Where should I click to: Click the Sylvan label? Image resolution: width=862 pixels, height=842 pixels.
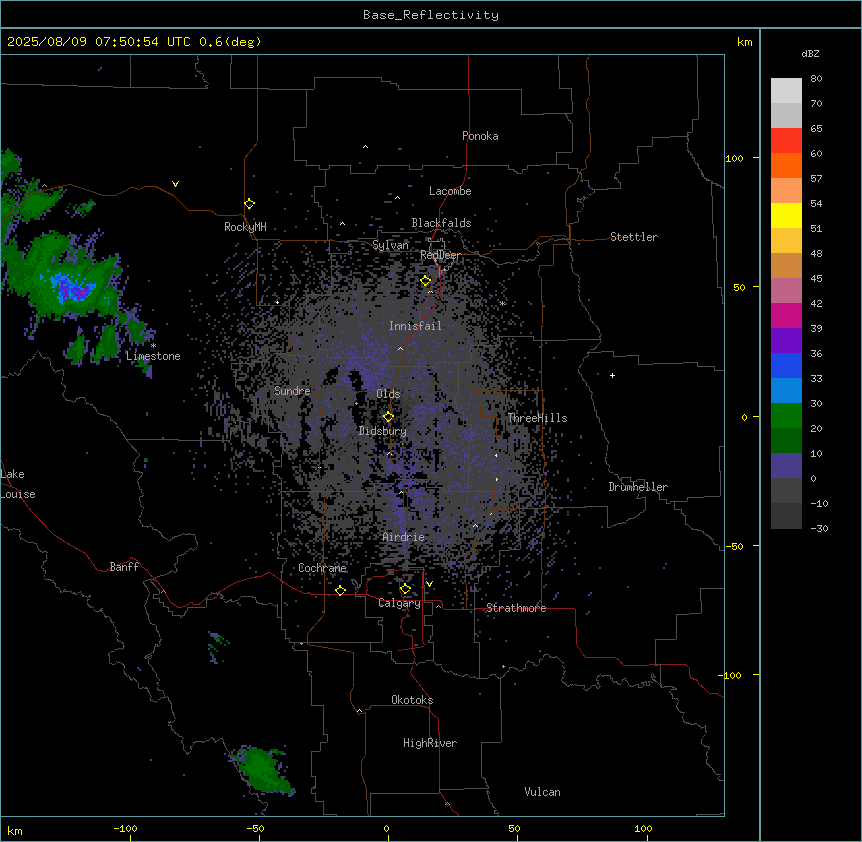(390, 245)
